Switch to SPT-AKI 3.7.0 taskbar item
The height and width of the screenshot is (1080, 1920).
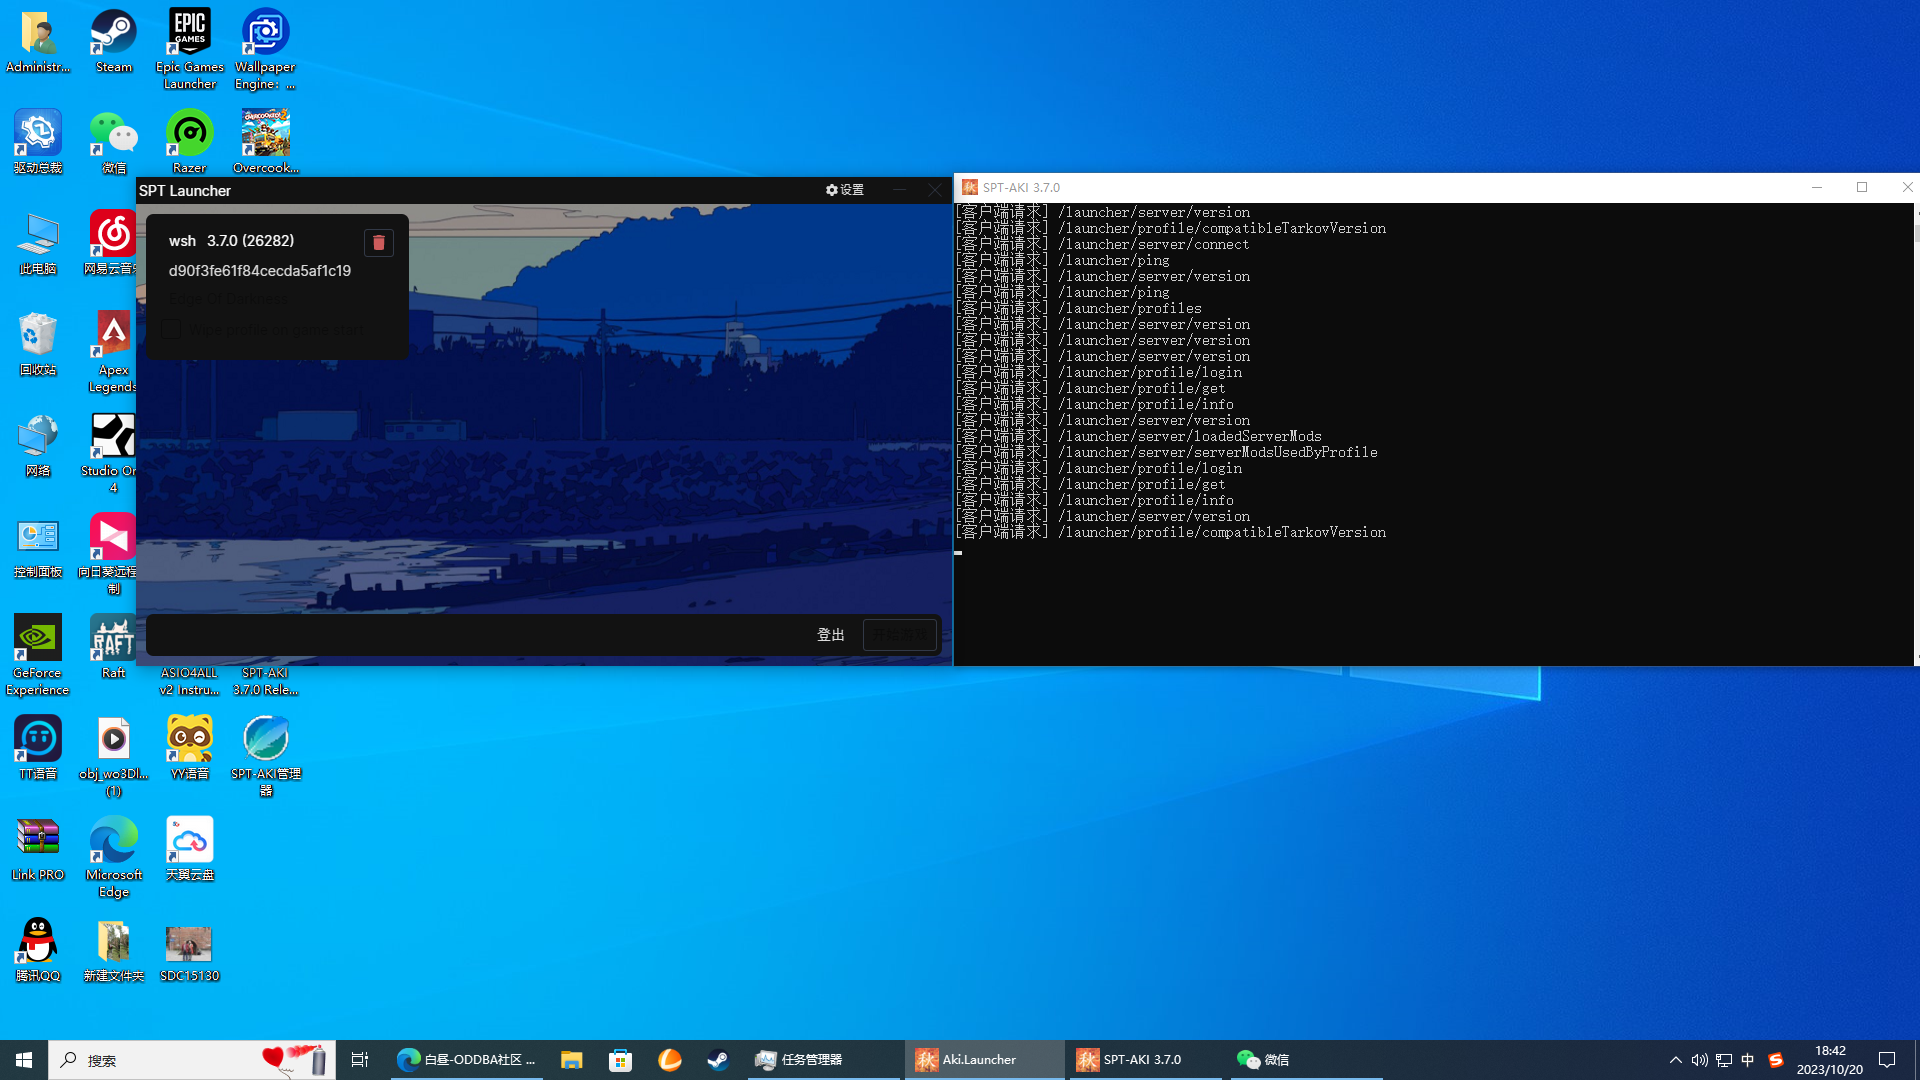tap(1142, 1060)
